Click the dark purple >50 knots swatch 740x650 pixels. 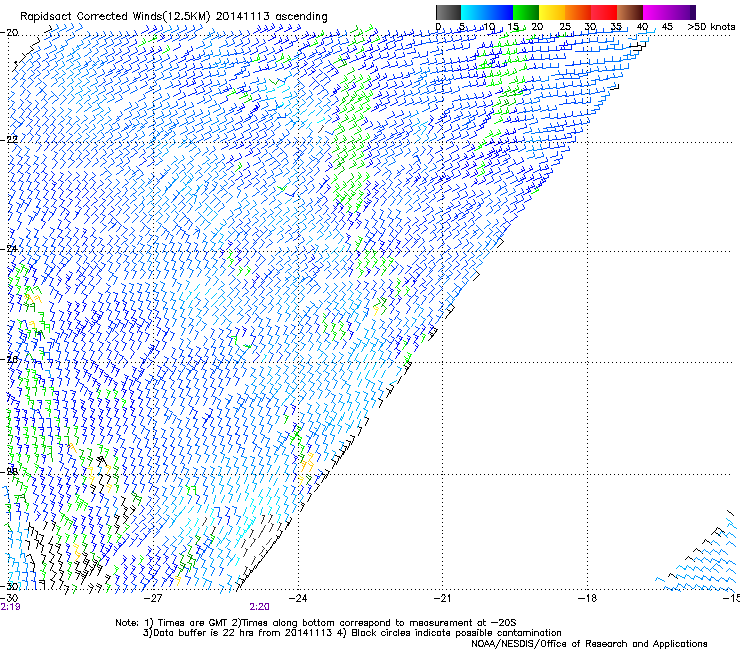coord(693,12)
